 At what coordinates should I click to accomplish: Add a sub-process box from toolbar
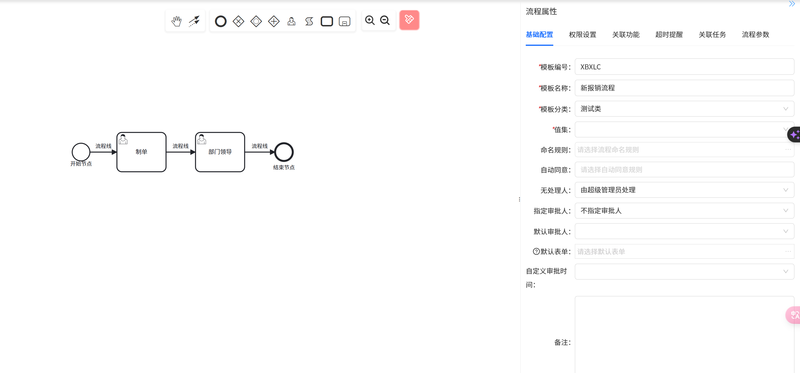point(345,21)
